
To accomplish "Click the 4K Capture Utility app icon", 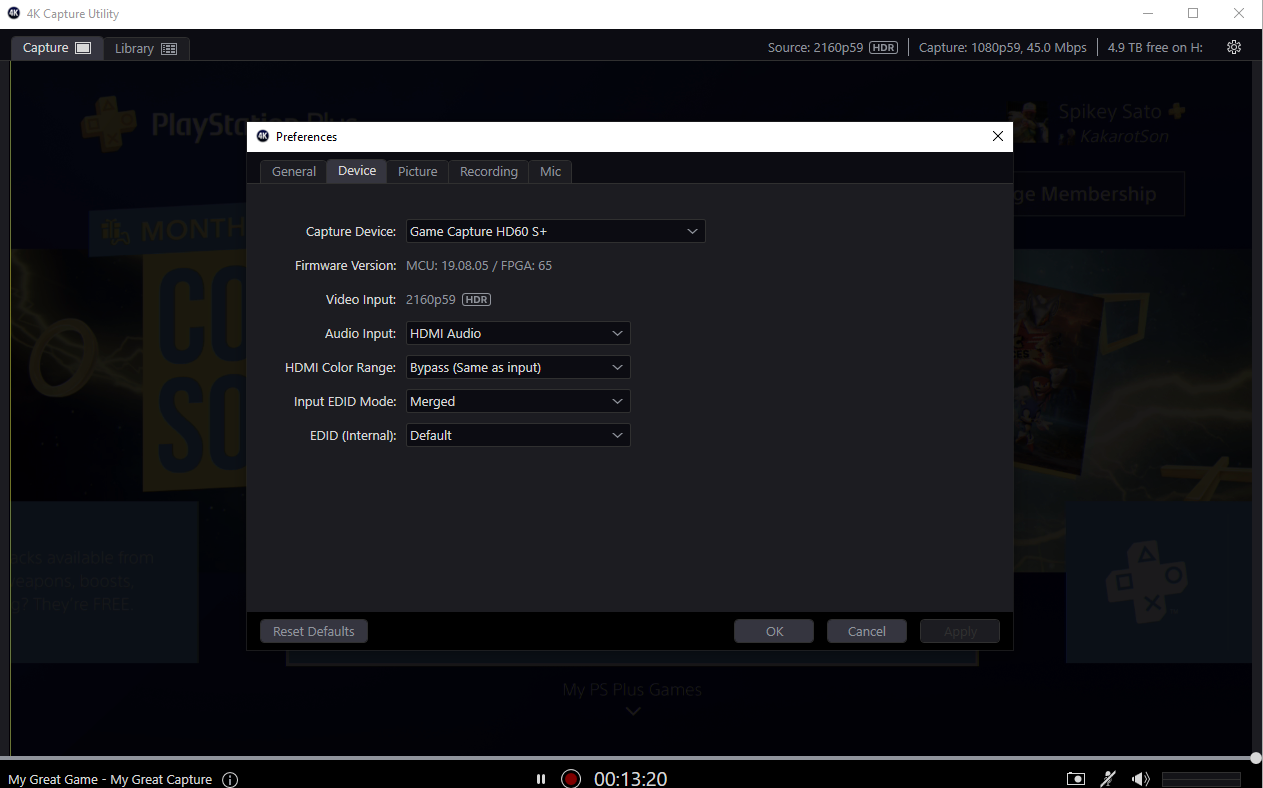I will (14, 13).
